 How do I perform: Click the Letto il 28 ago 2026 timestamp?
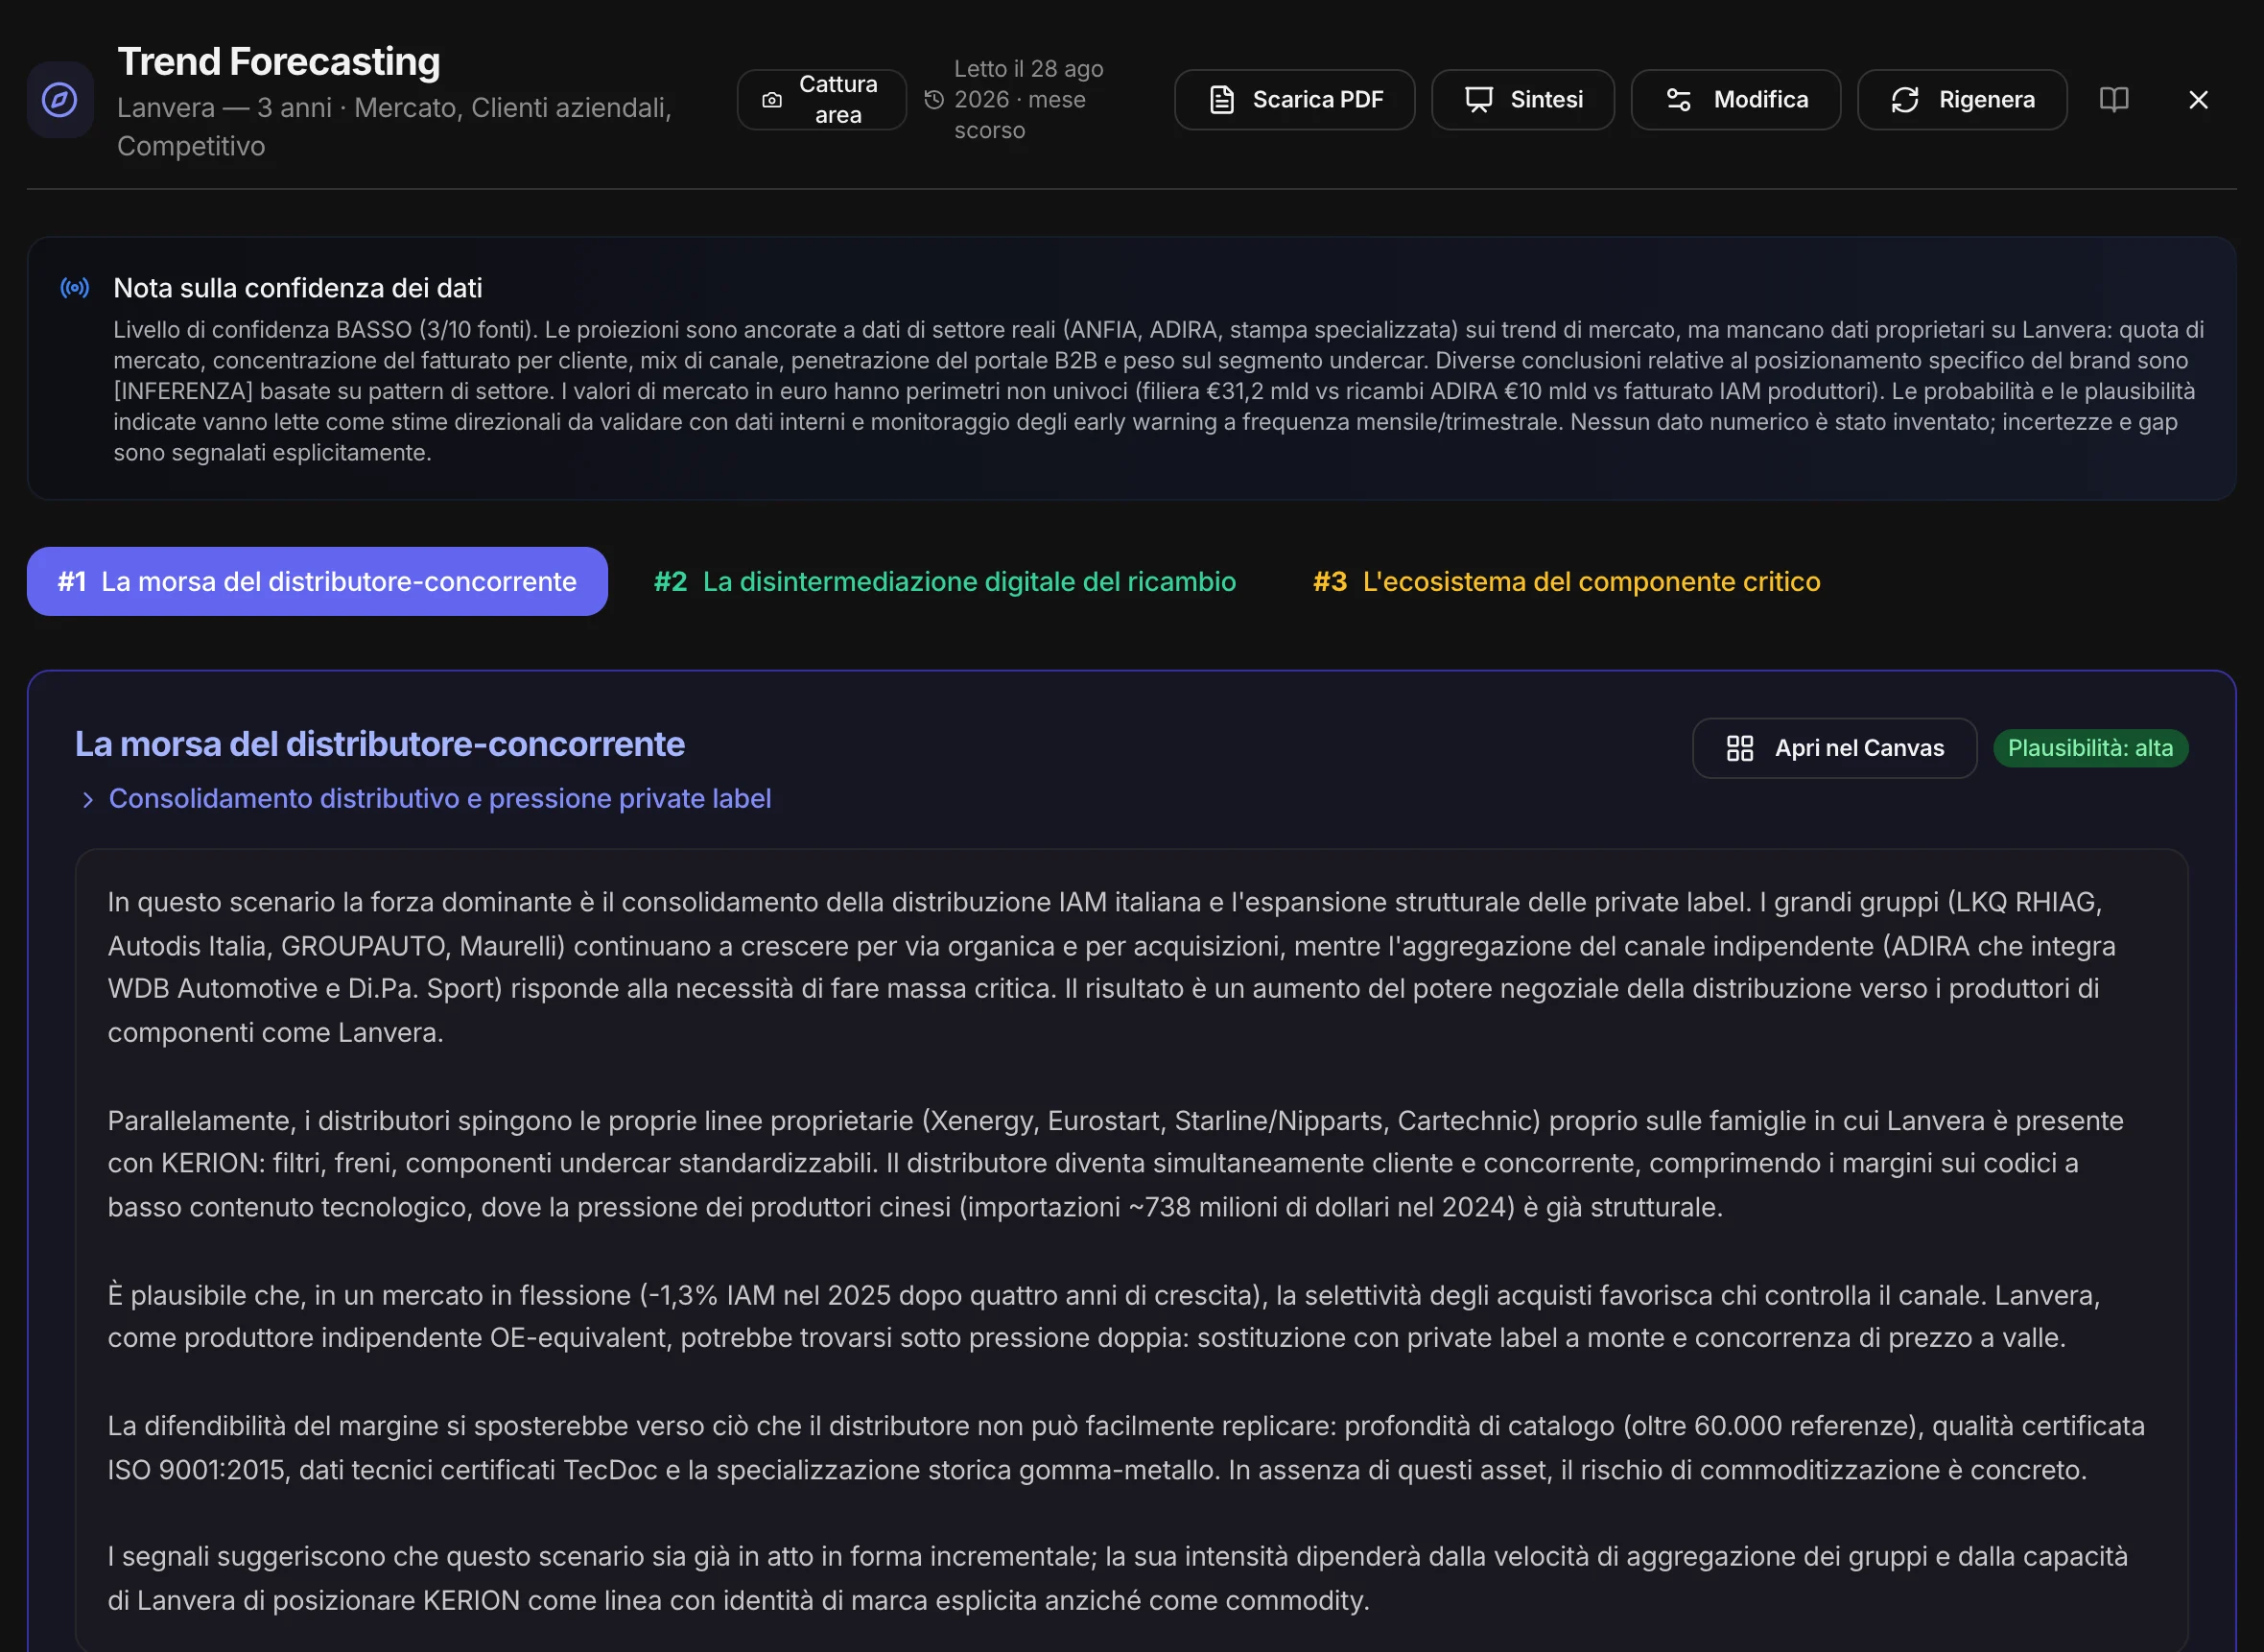[x=1029, y=100]
